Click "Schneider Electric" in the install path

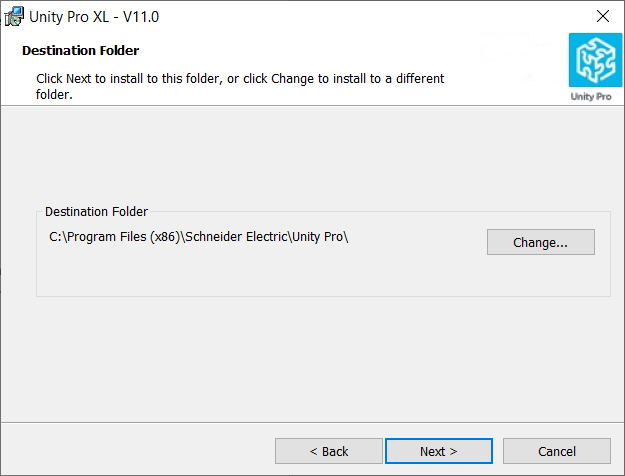tap(236, 237)
